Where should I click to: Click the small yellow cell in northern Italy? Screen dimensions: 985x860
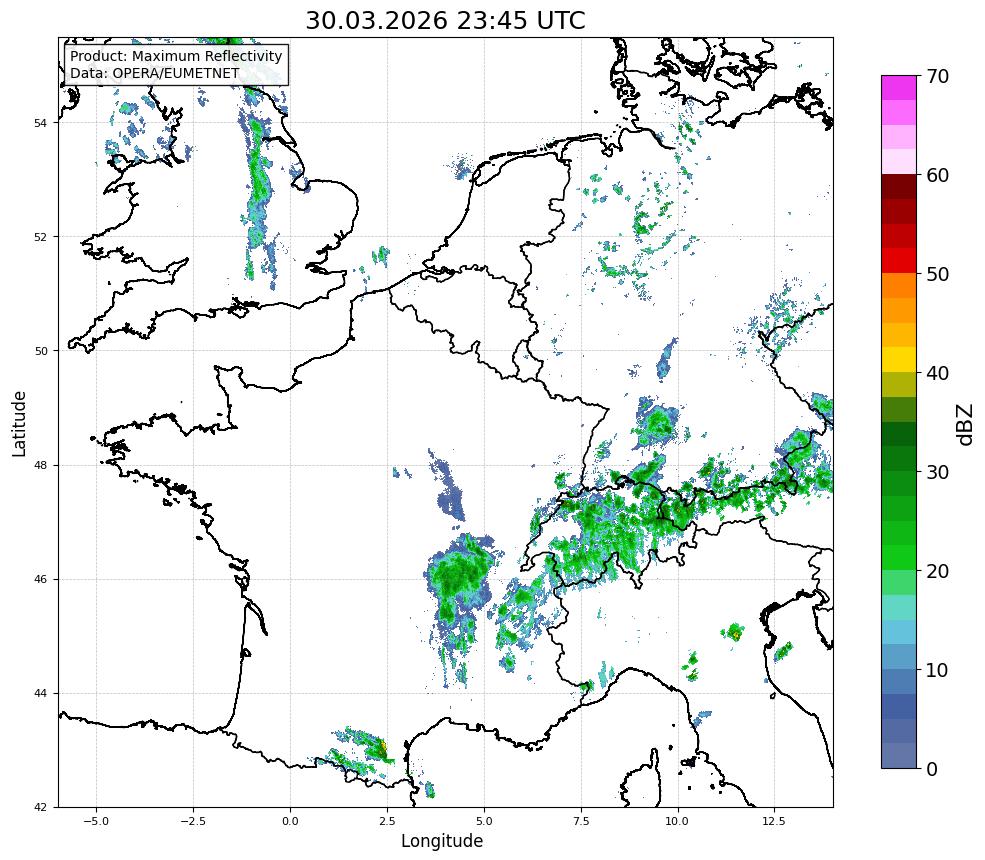pos(733,633)
